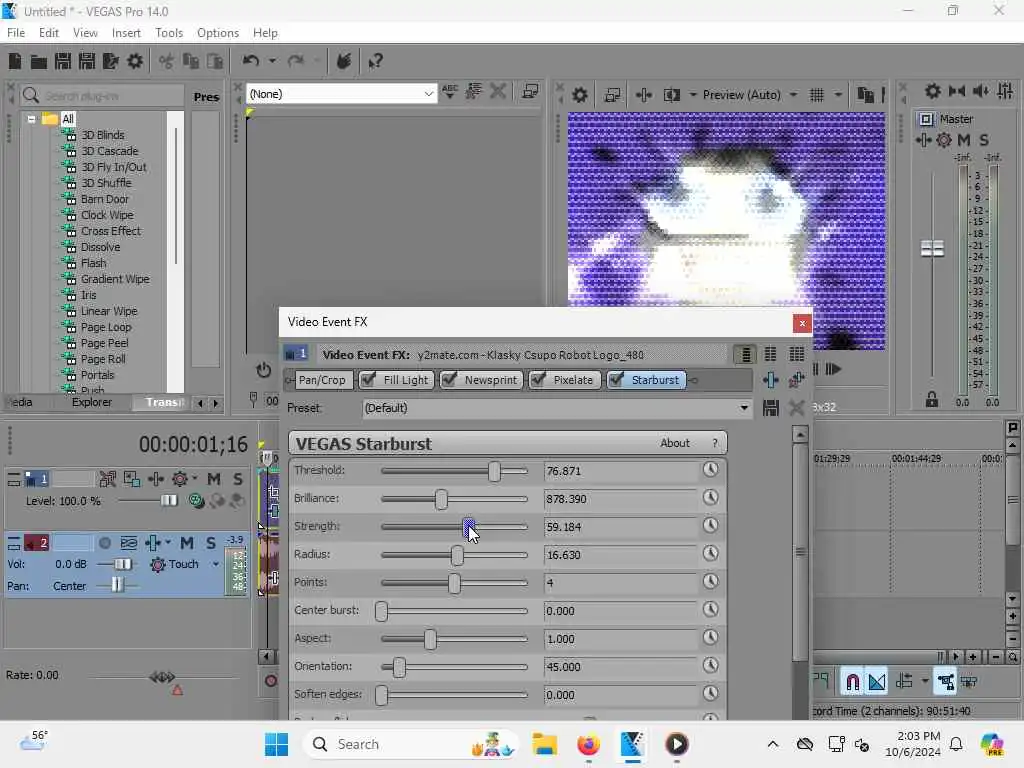Open split screen view icon in preview
This screenshot has width=1024, height=768.
(672, 95)
